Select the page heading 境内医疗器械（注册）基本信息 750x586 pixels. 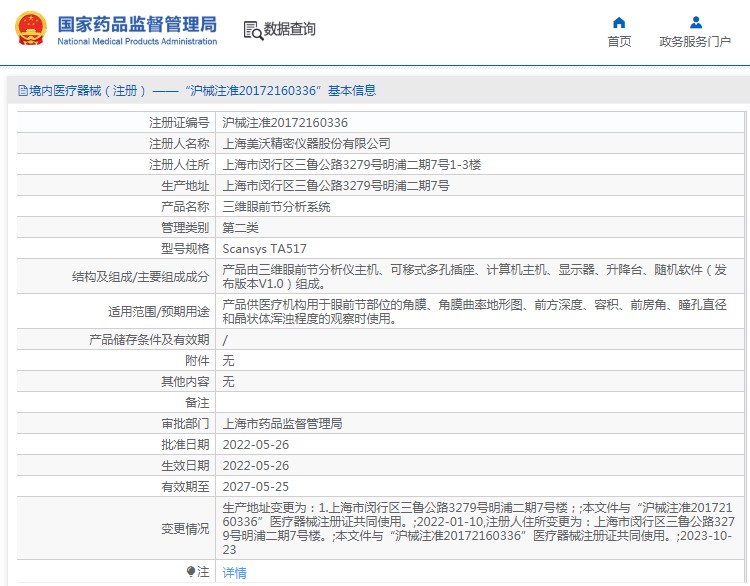pos(202,90)
